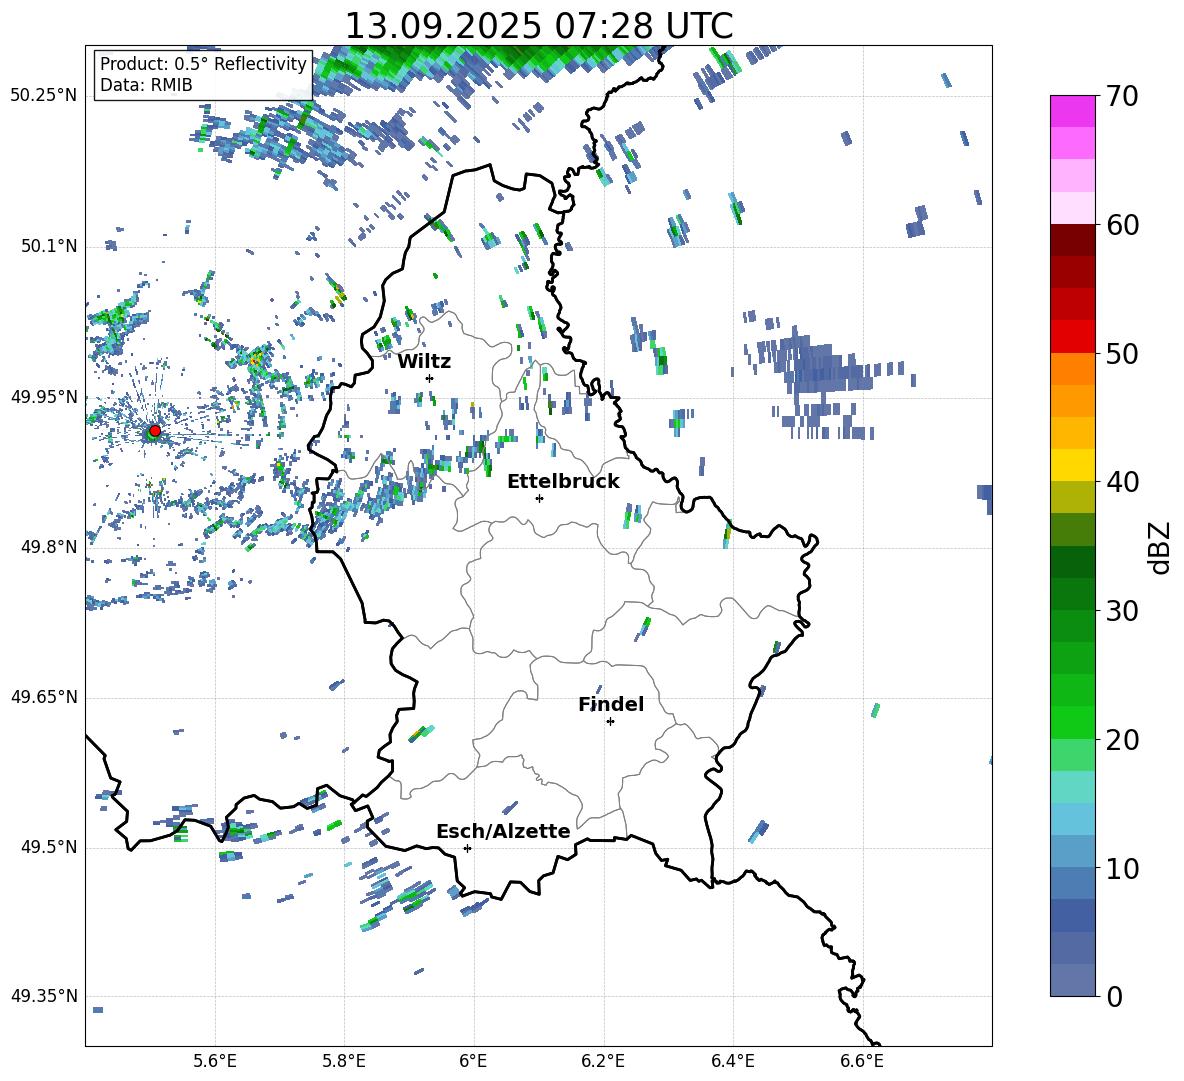Click the bright green 20 dBZ colorbar segment
This screenshot has height=1081, width=1184.
pyautogui.click(x=1073, y=722)
